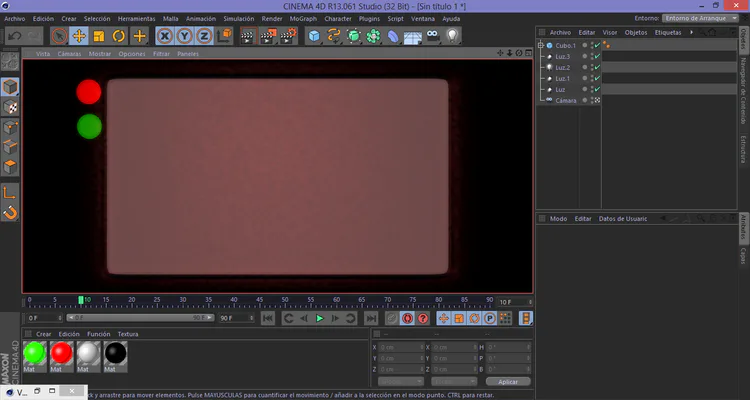Screen dimensions: 750x400
Task: Click the 90 F end frame field
Action: [237, 318]
